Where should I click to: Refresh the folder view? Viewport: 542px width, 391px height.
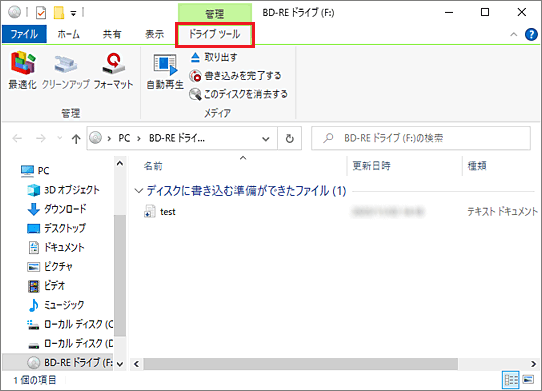pos(289,139)
